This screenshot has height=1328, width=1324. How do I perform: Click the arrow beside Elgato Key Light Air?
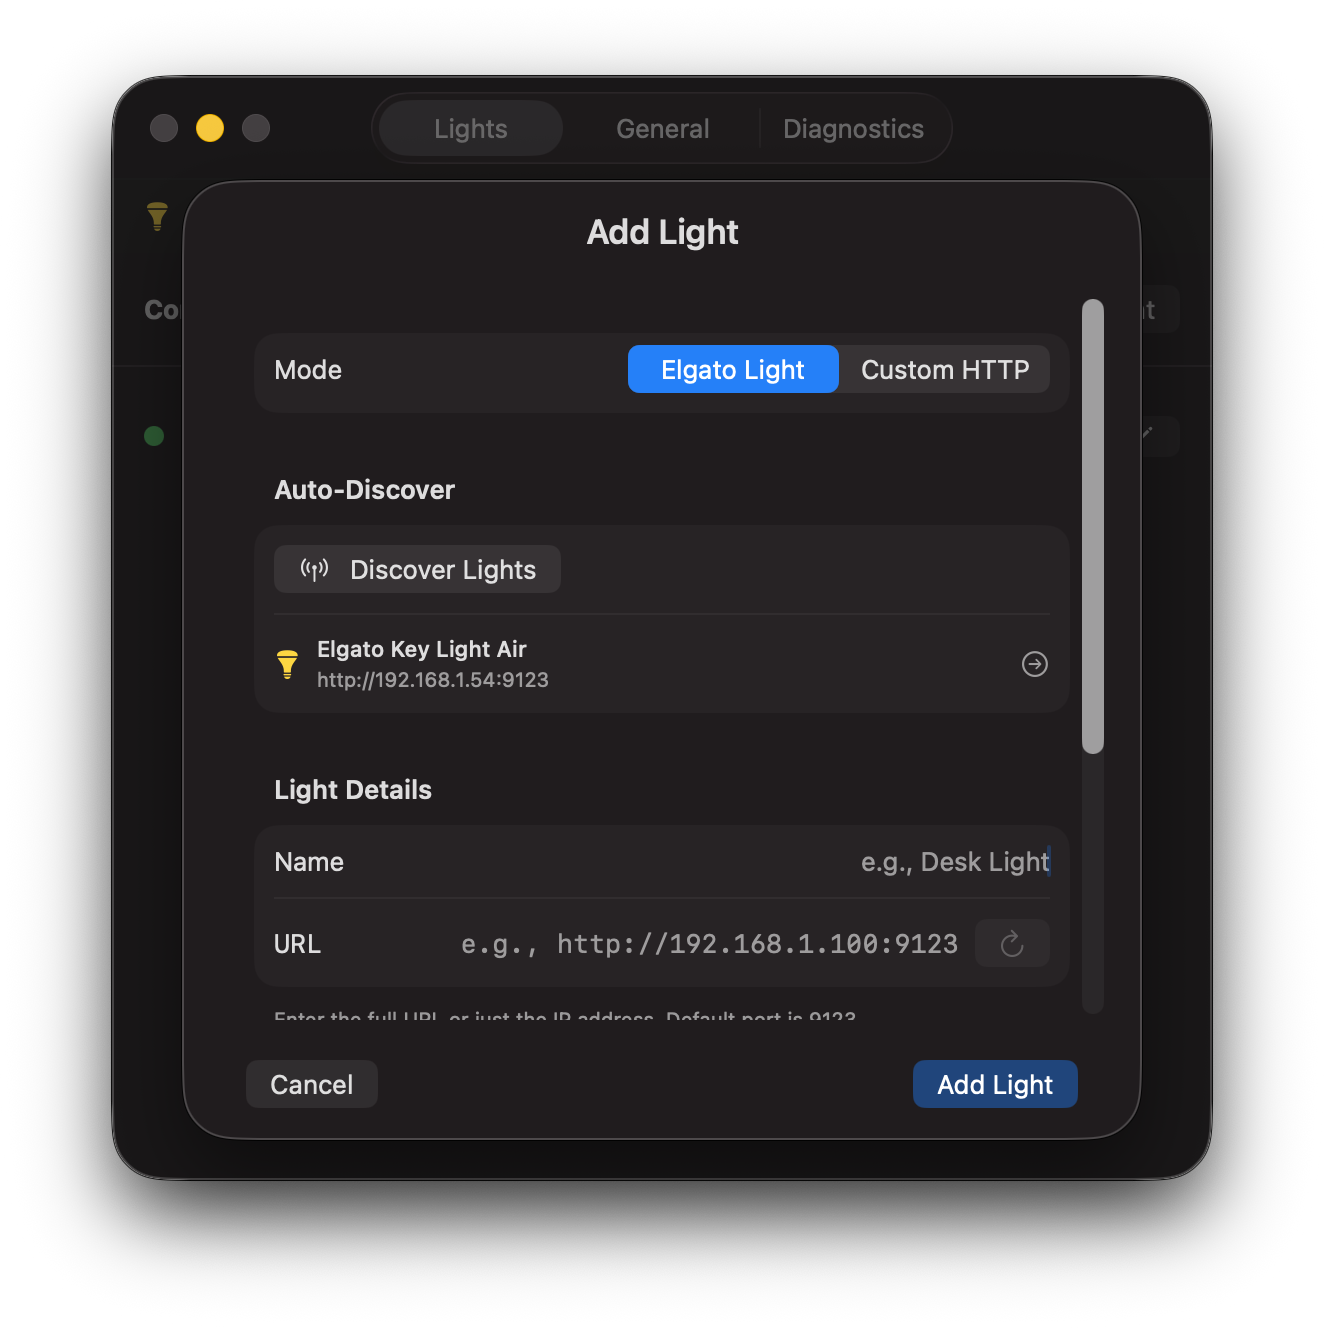point(1034,664)
